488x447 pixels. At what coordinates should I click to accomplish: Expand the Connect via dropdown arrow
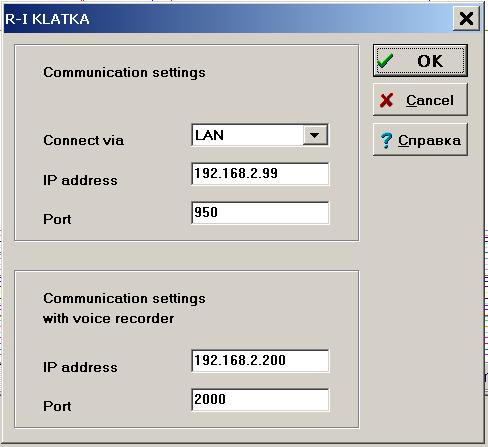pos(315,135)
